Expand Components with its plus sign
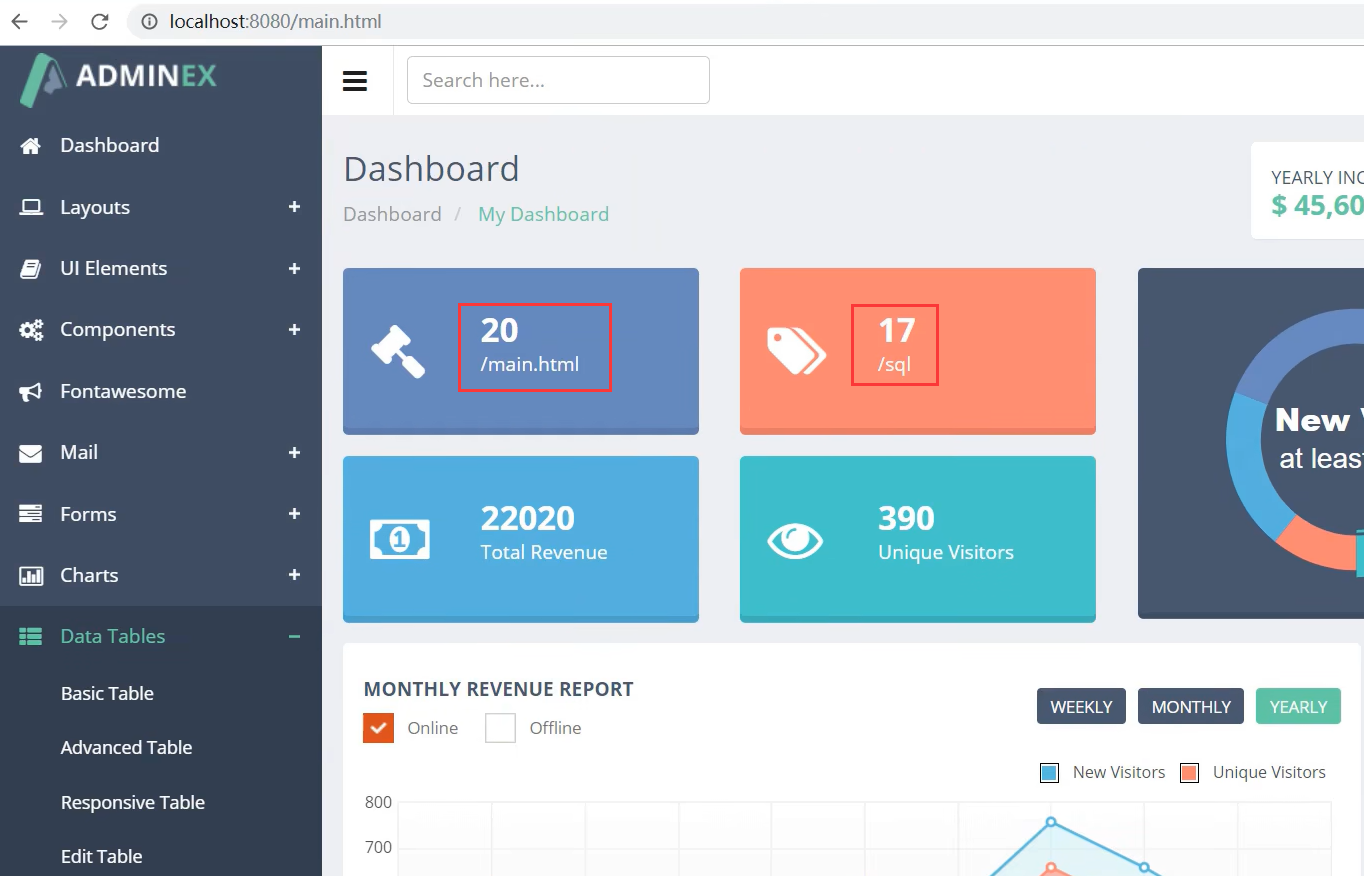 (294, 329)
